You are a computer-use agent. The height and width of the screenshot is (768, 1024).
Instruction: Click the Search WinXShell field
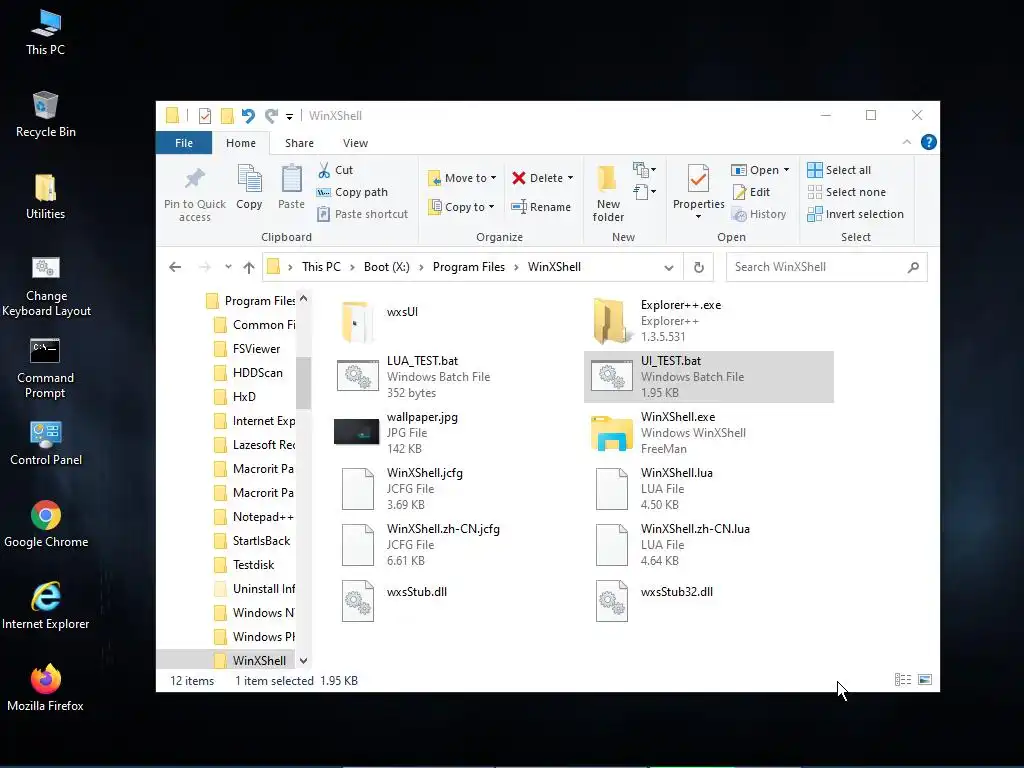coord(827,267)
